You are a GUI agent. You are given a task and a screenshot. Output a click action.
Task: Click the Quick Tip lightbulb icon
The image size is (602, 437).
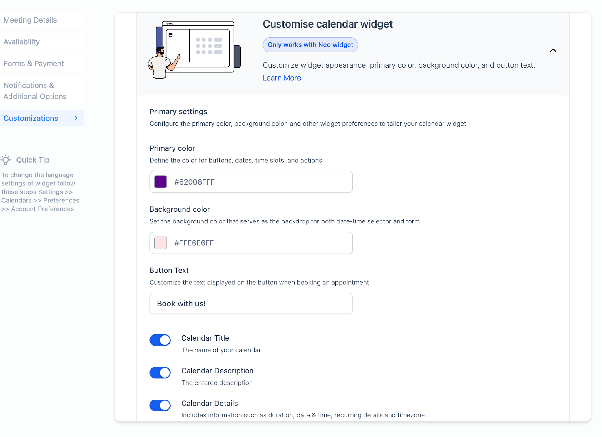coord(6,160)
